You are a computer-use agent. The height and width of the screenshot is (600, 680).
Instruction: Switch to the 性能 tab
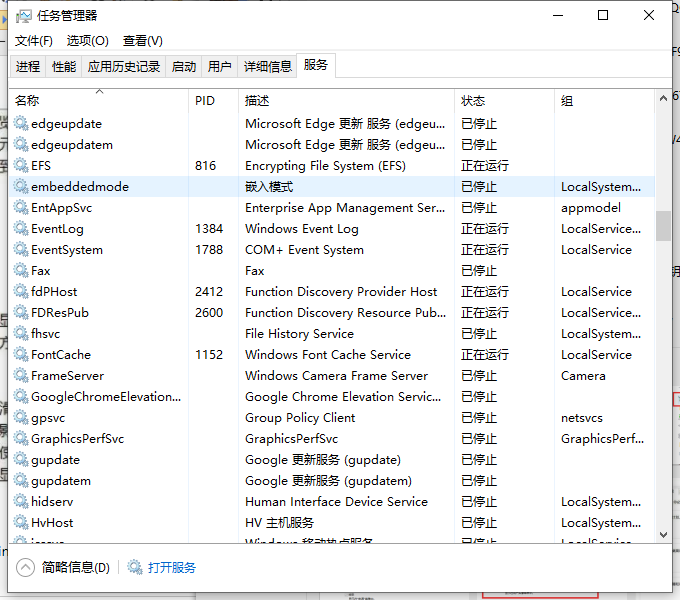64,67
